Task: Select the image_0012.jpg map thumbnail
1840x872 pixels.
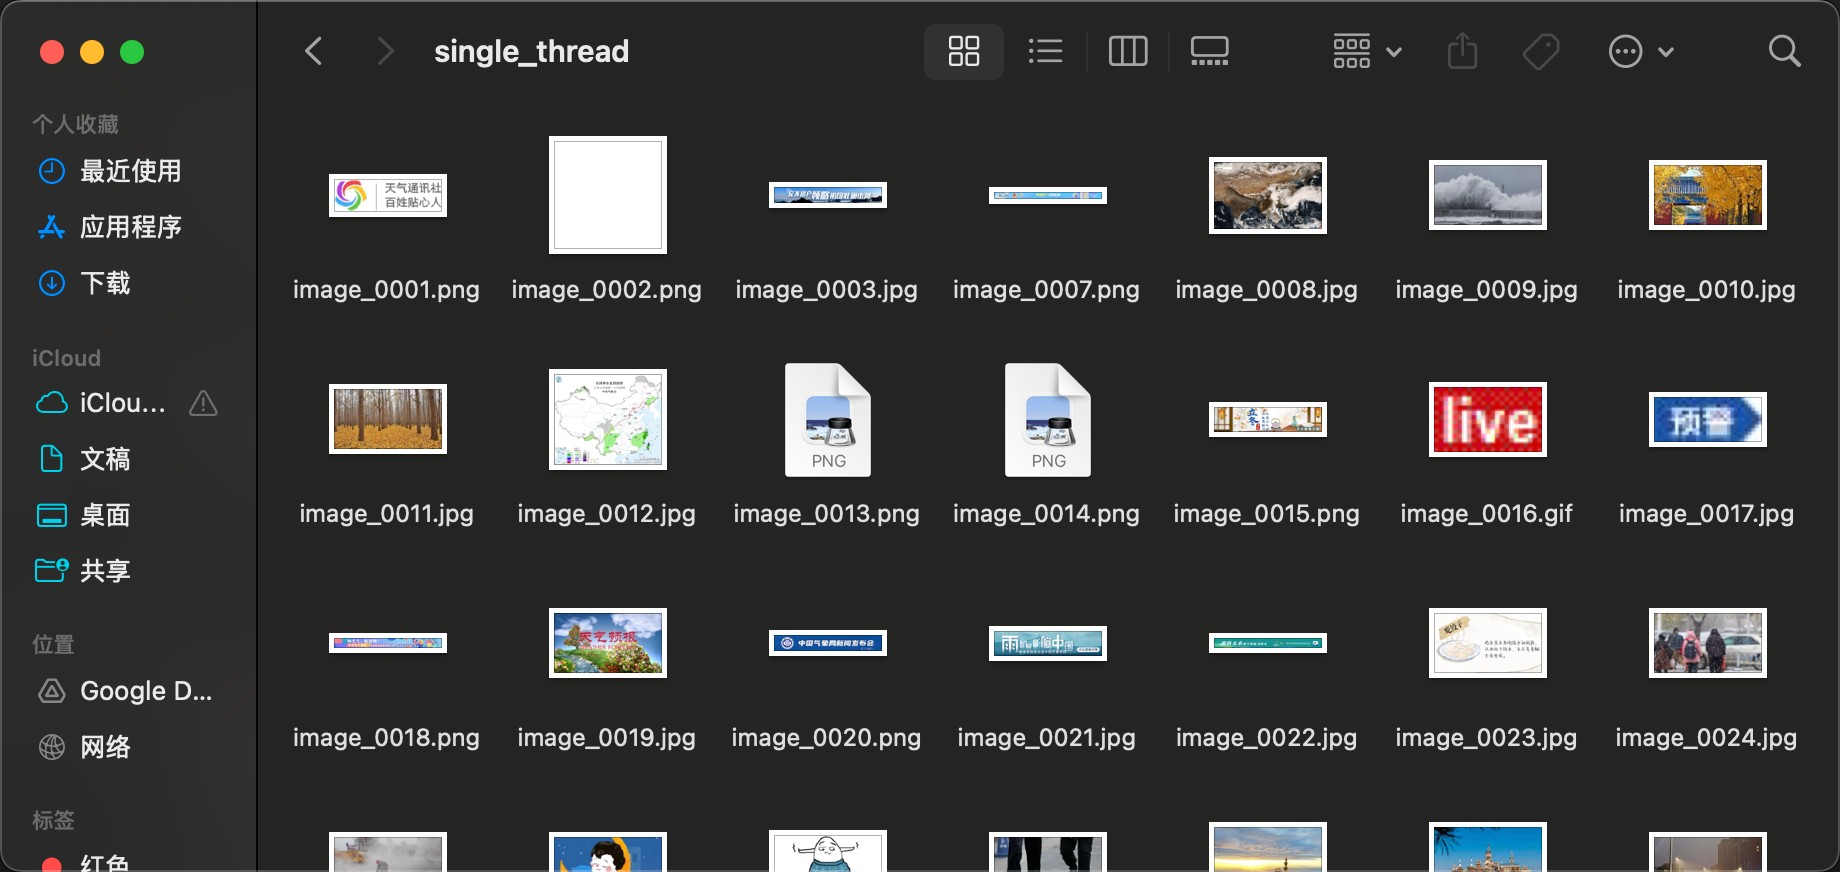Action: pos(608,419)
